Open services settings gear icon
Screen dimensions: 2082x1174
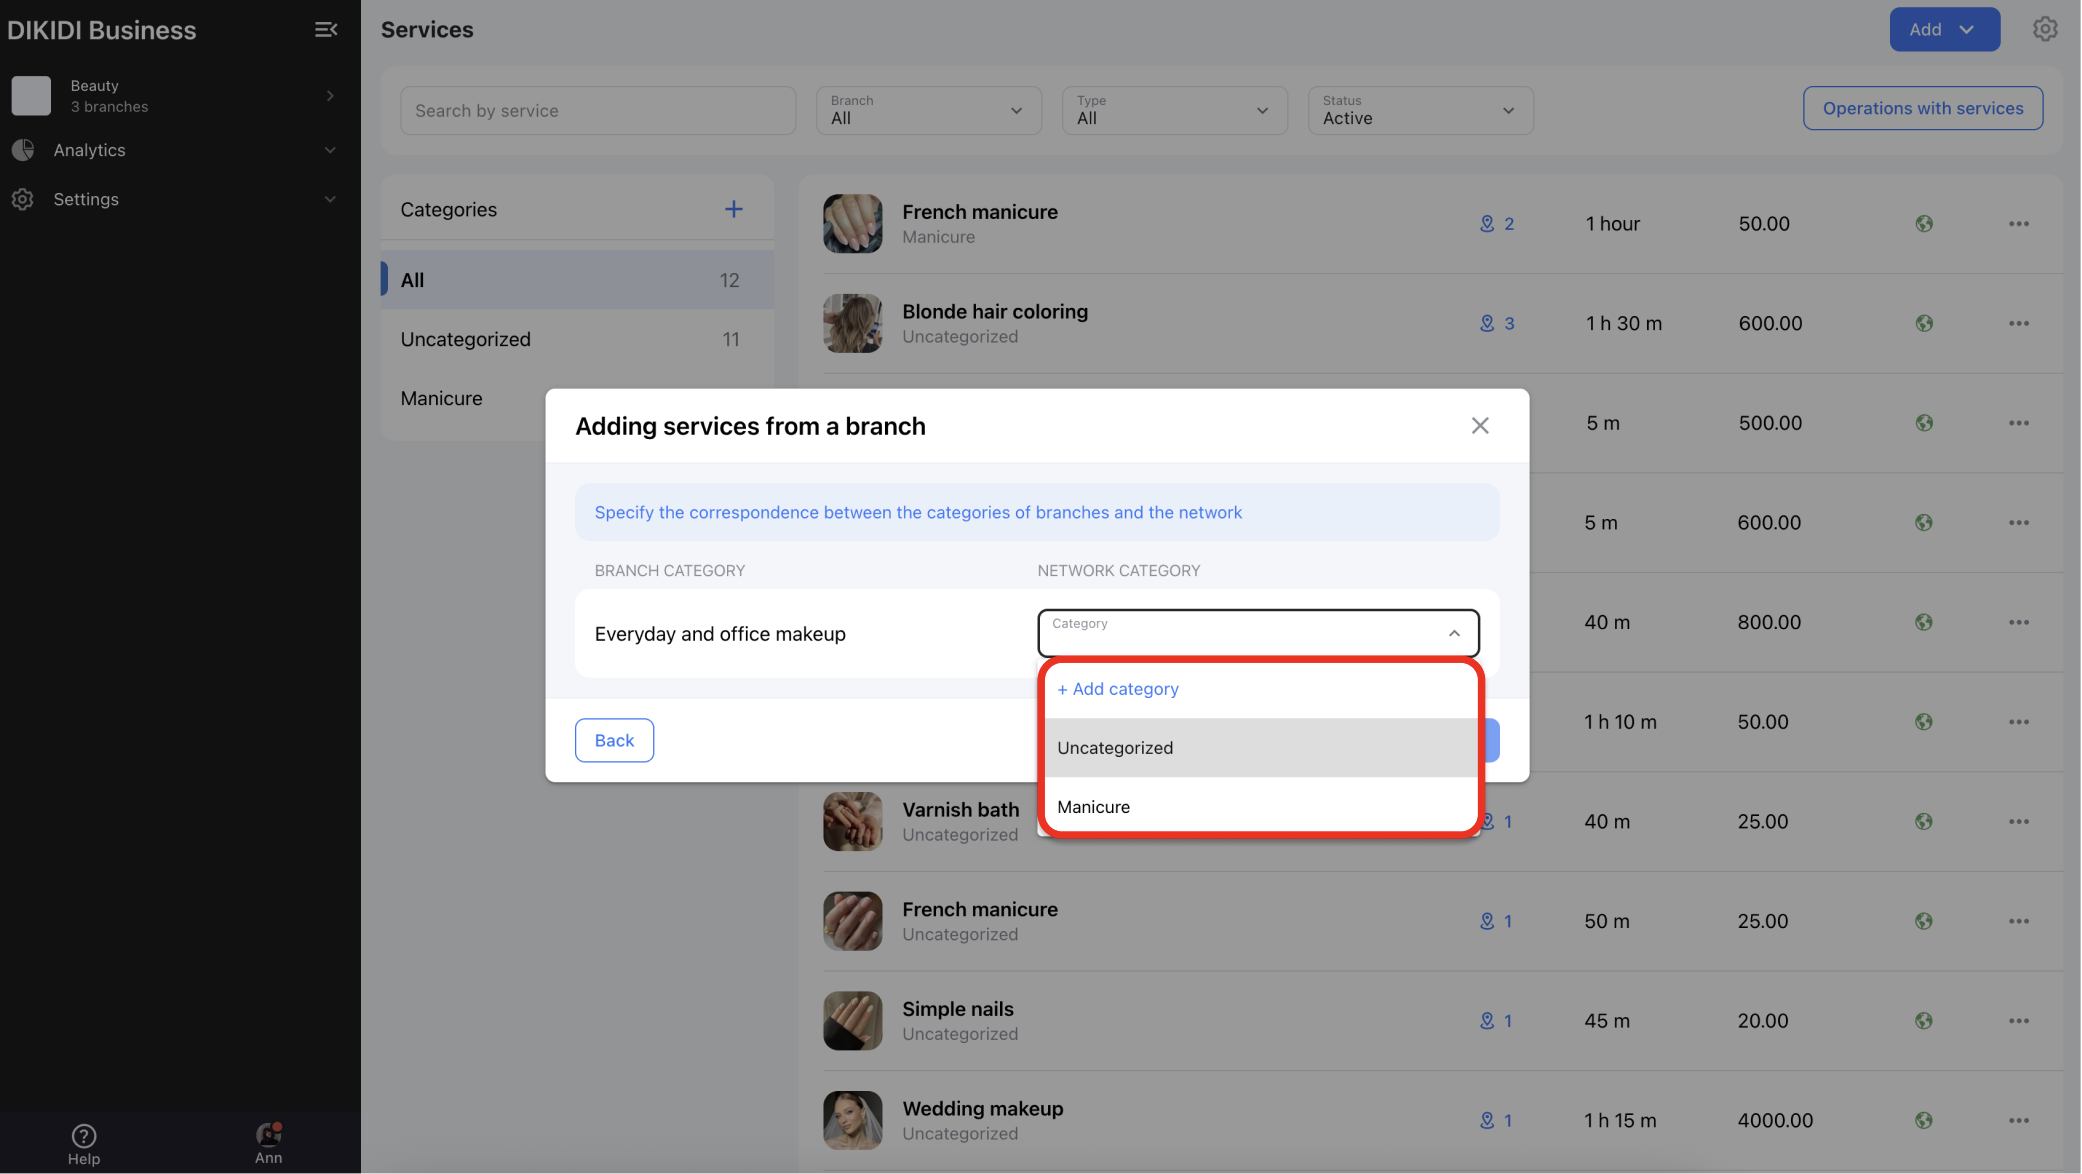pos(2044,29)
